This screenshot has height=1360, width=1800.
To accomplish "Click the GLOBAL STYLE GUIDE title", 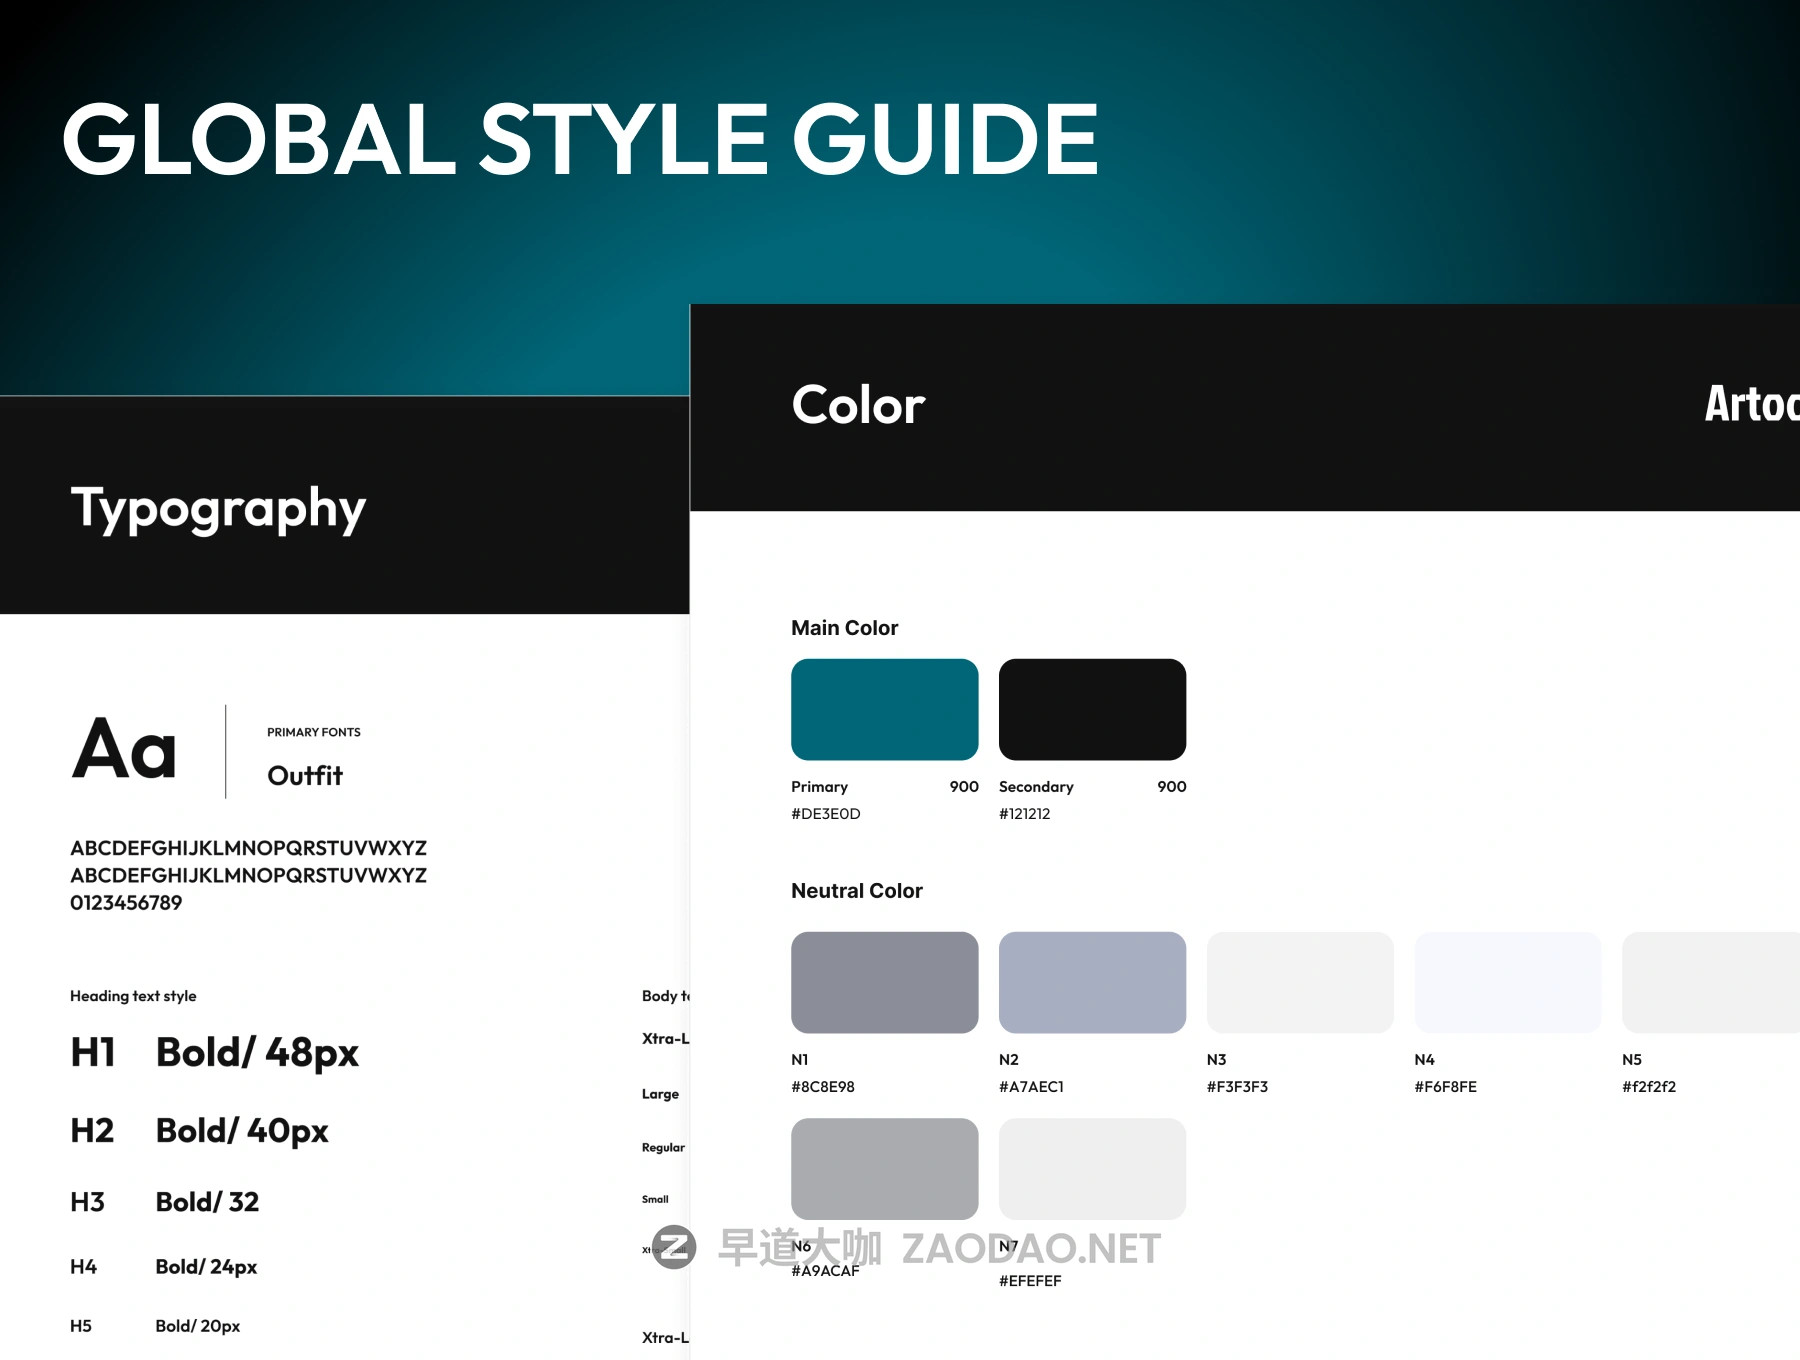I will (x=580, y=139).
